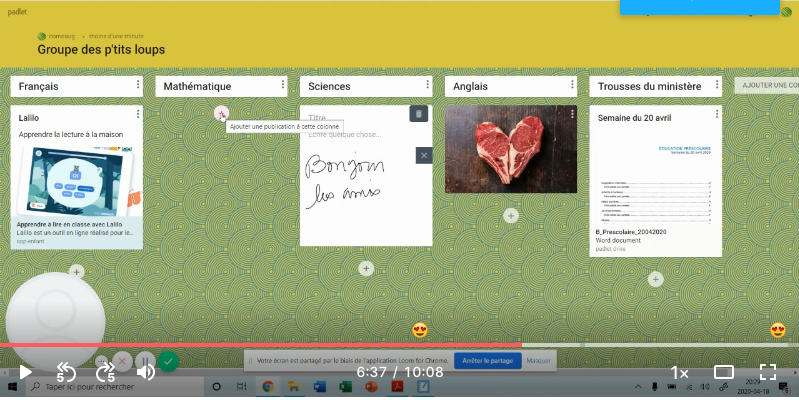This screenshot has width=799, height=400.
Task: Click 'Apprendre la lecture à la maison' text
Action: (x=71, y=135)
